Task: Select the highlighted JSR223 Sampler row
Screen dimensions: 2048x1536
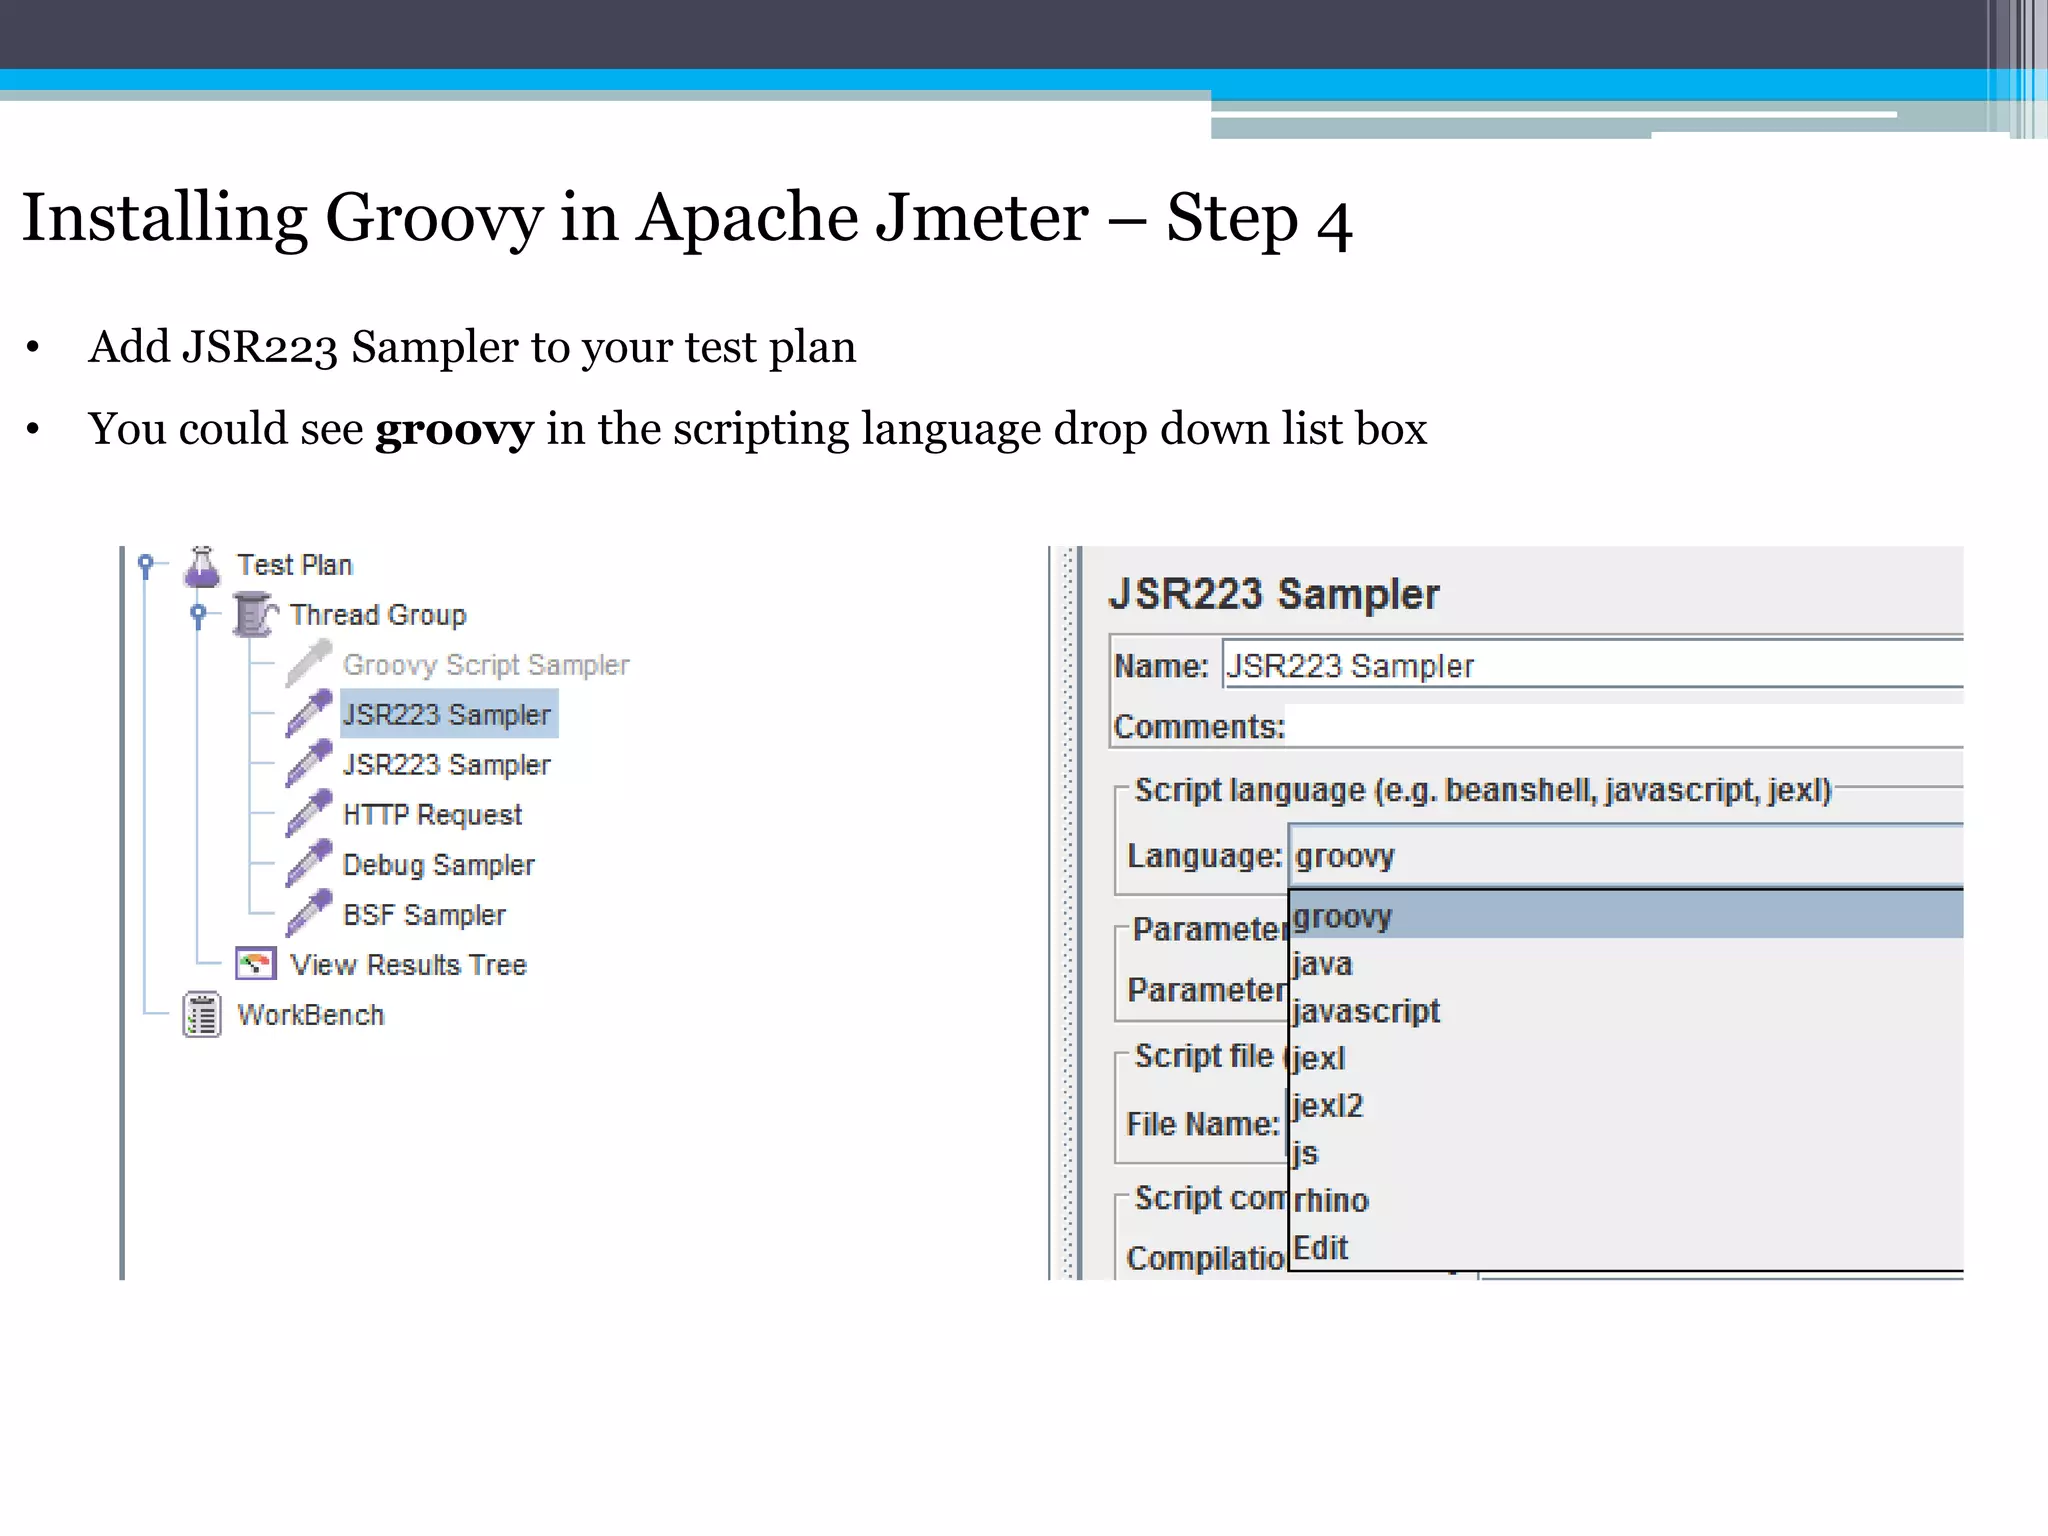Action: 448,714
